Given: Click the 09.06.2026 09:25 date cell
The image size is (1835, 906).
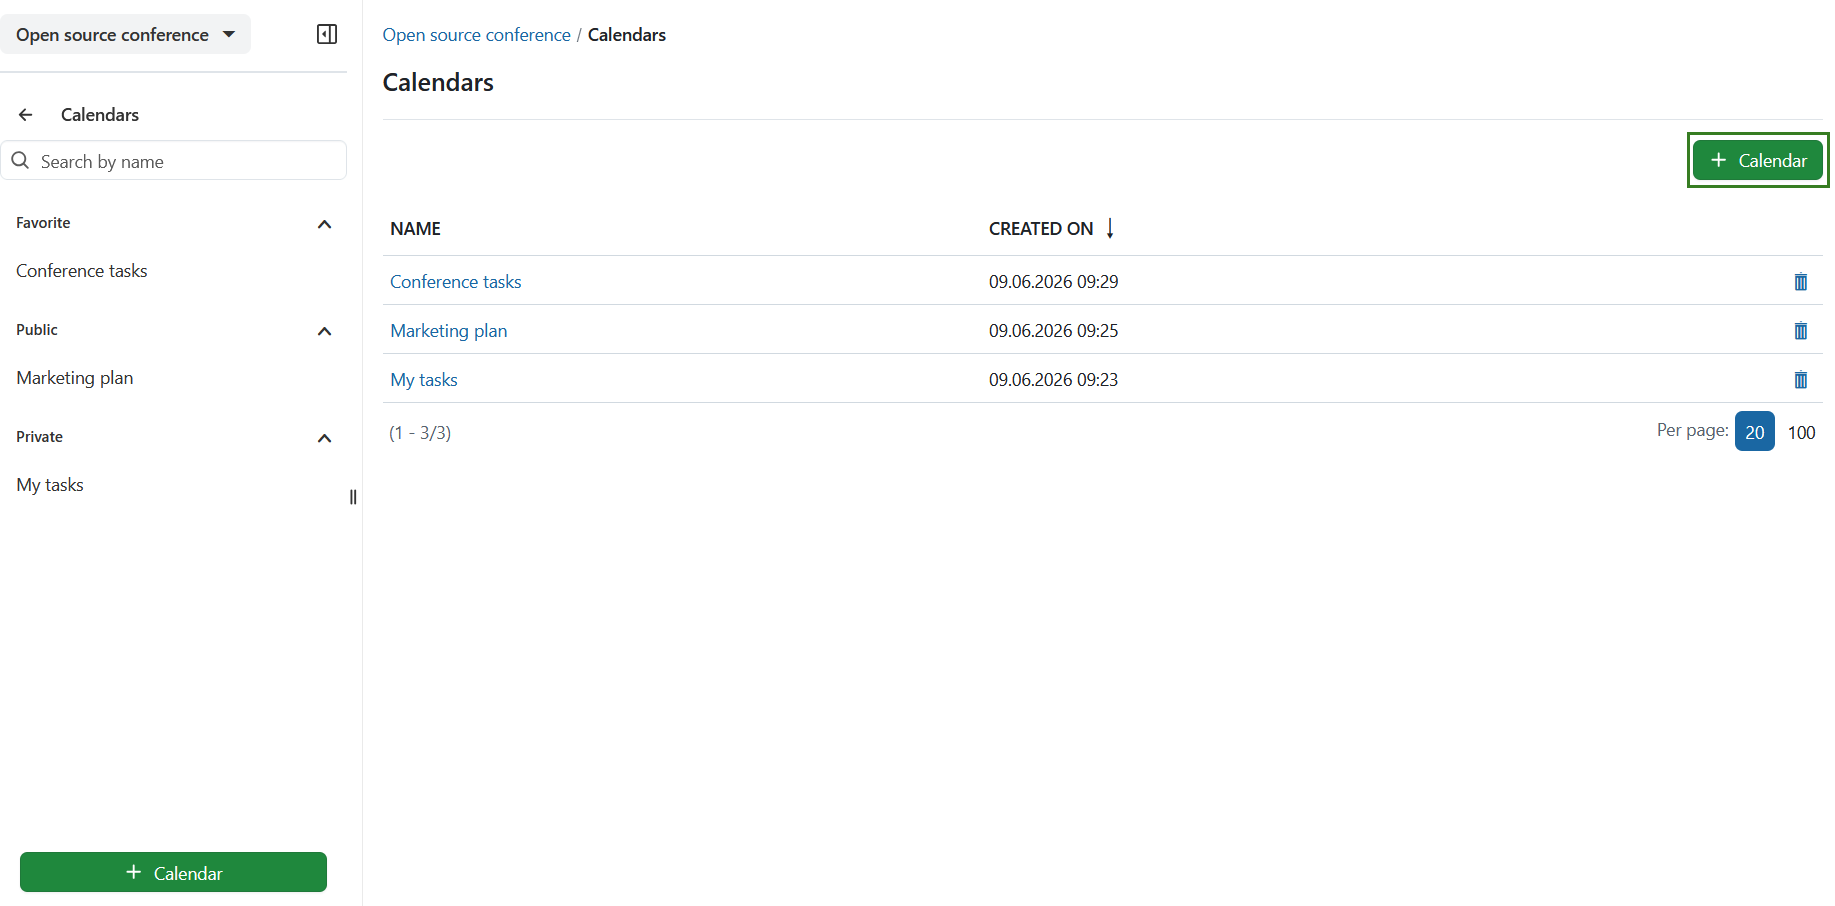Looking at the screenshot, I should point(1054,331).
